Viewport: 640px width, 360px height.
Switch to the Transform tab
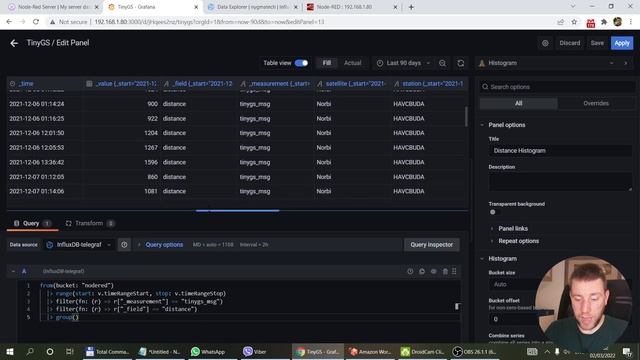point(90,223)
